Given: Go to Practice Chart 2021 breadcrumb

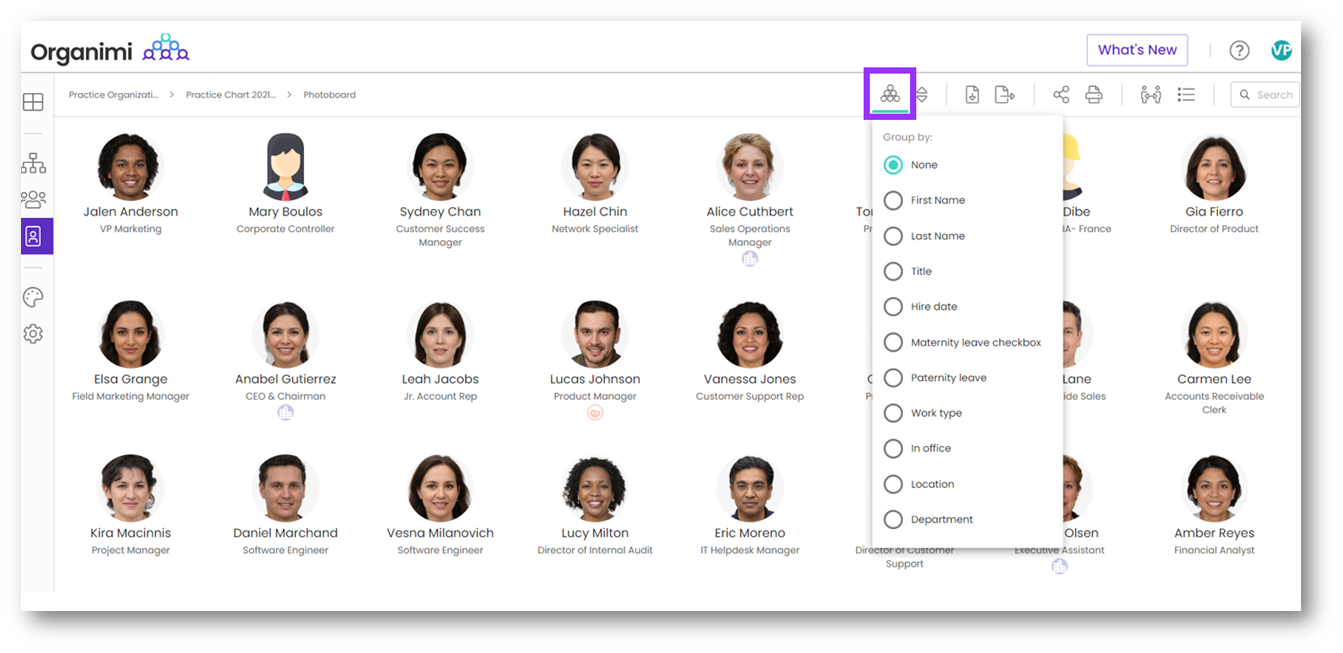Looking at the screenshot, I should pos(230,95).
